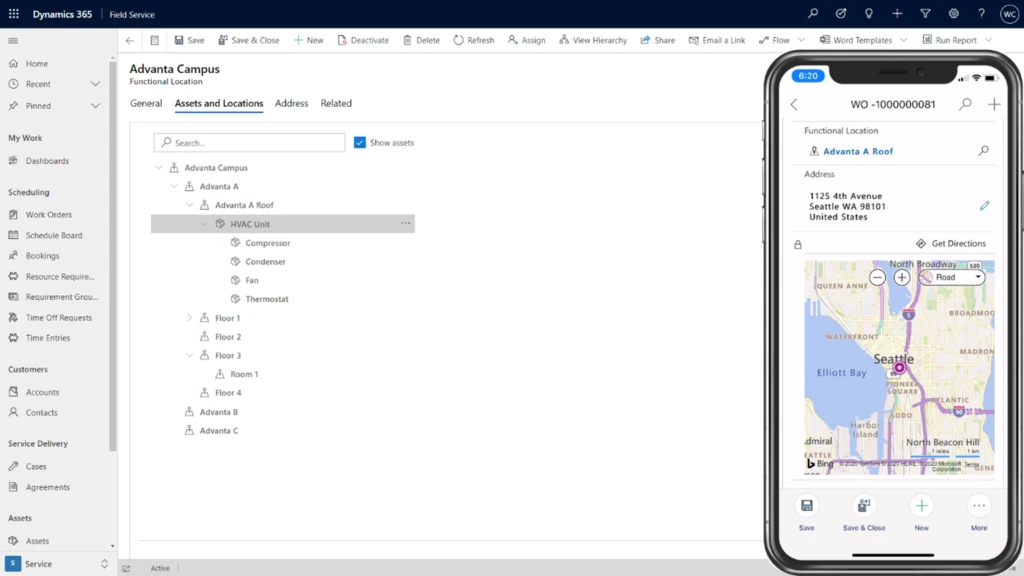Switch to the Address tab

pos(291,103)
